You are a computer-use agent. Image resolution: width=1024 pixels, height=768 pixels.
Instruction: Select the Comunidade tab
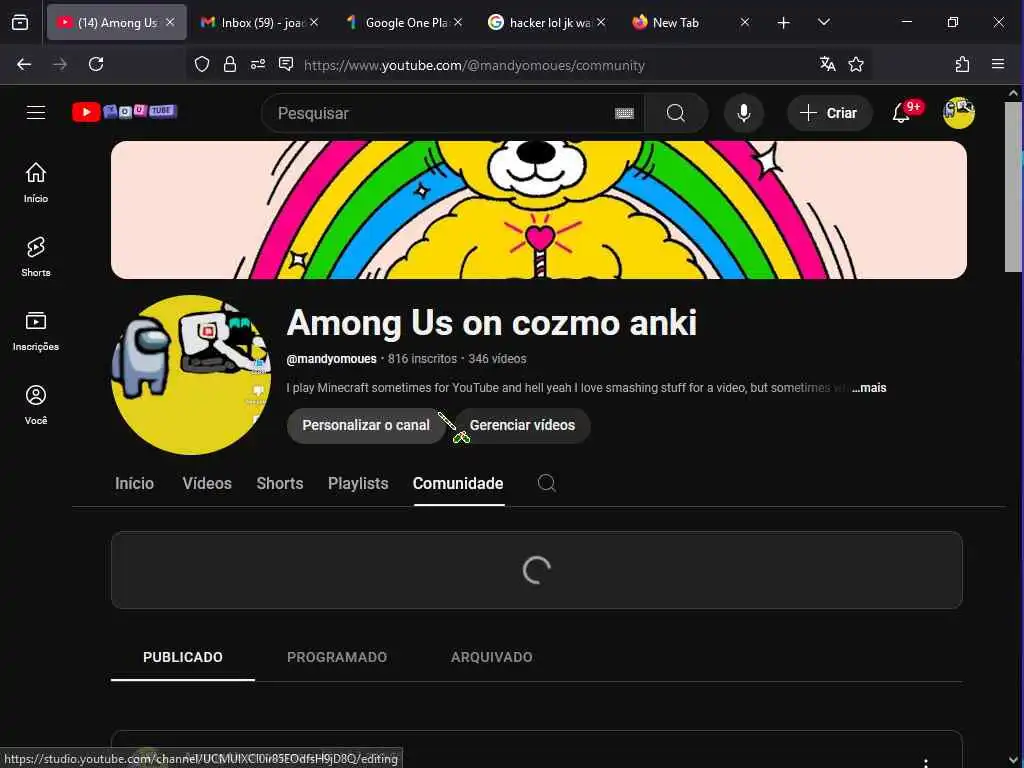pos(458,483)
